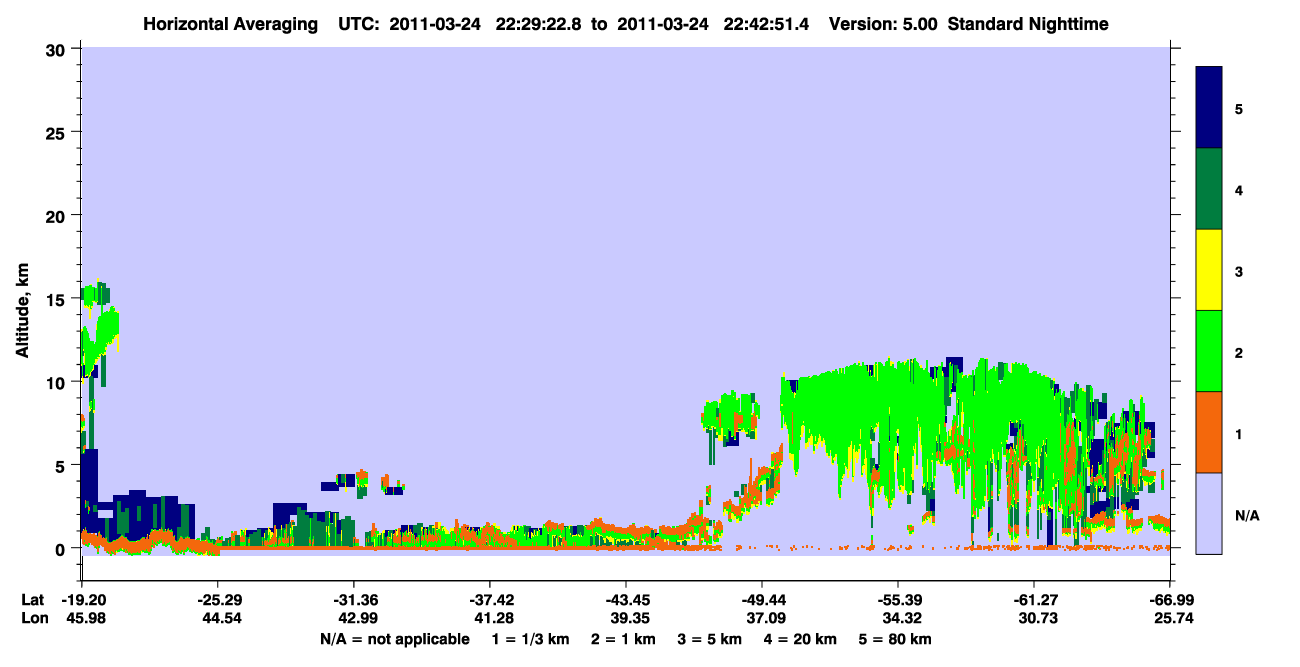Click the '1 = 1/3 km' legend text
Image resolution: width=1300 pixels, height=667 pixels.
point(531,639)
